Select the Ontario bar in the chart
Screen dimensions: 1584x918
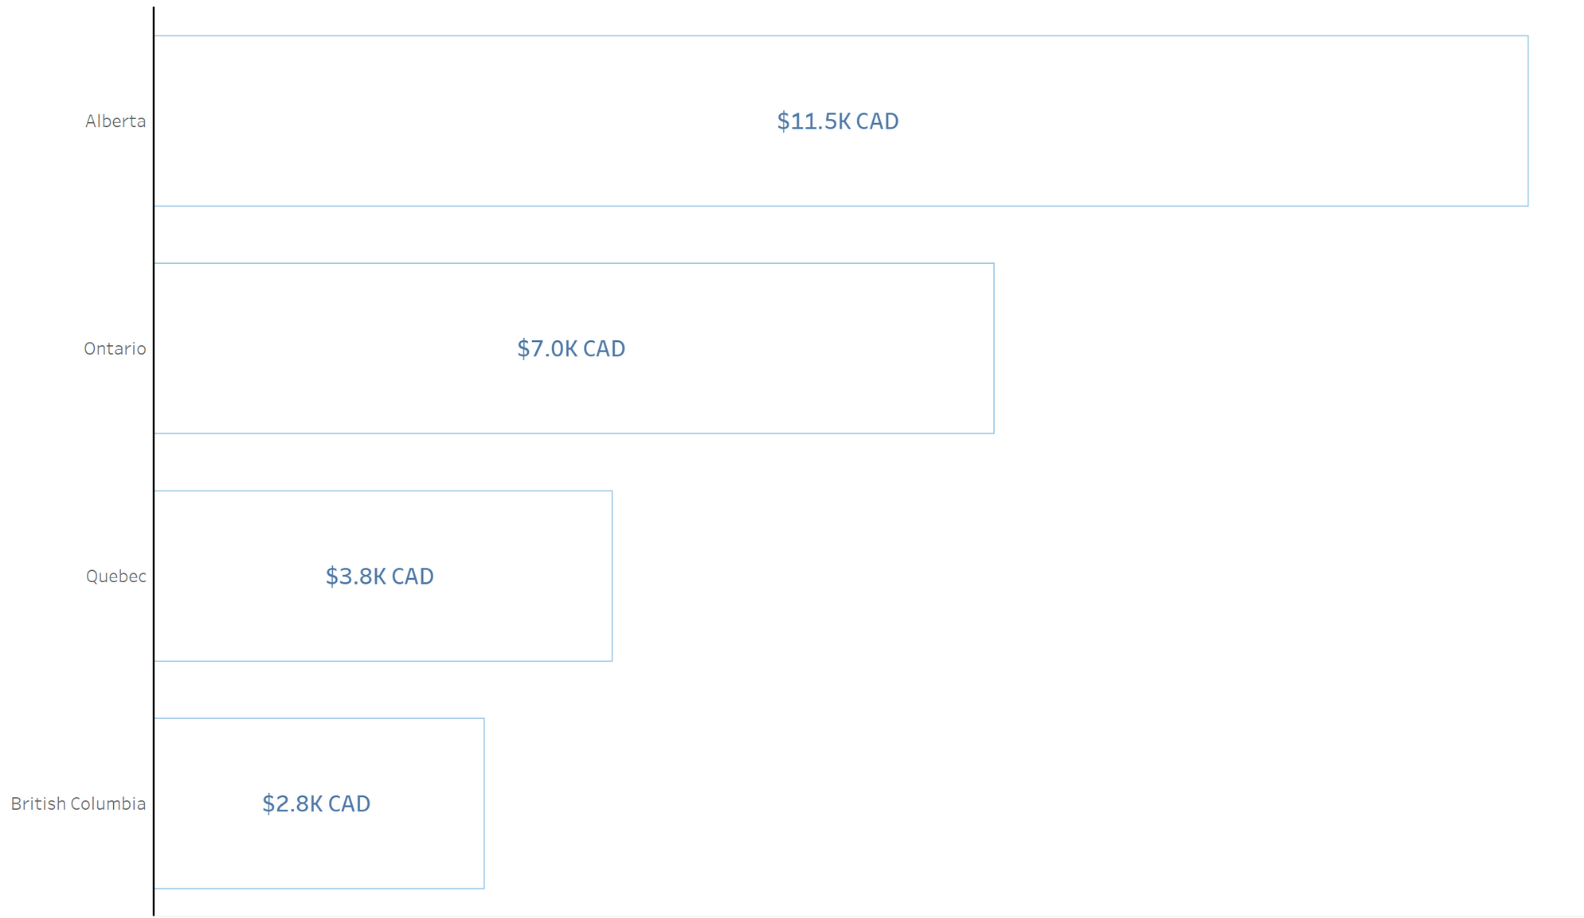coord(800,390)
